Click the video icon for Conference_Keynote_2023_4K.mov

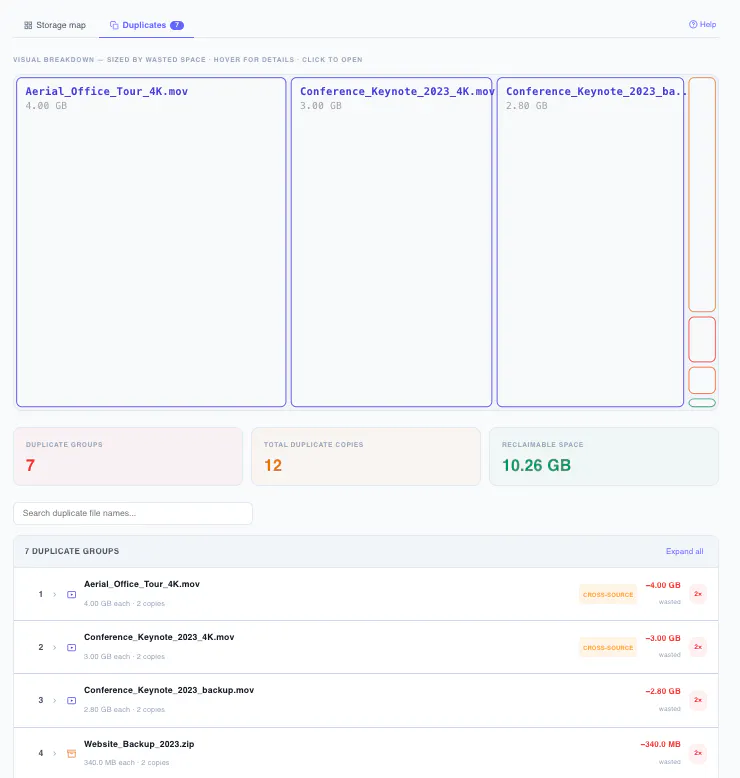pyautogui.click(x=71, y=648)
